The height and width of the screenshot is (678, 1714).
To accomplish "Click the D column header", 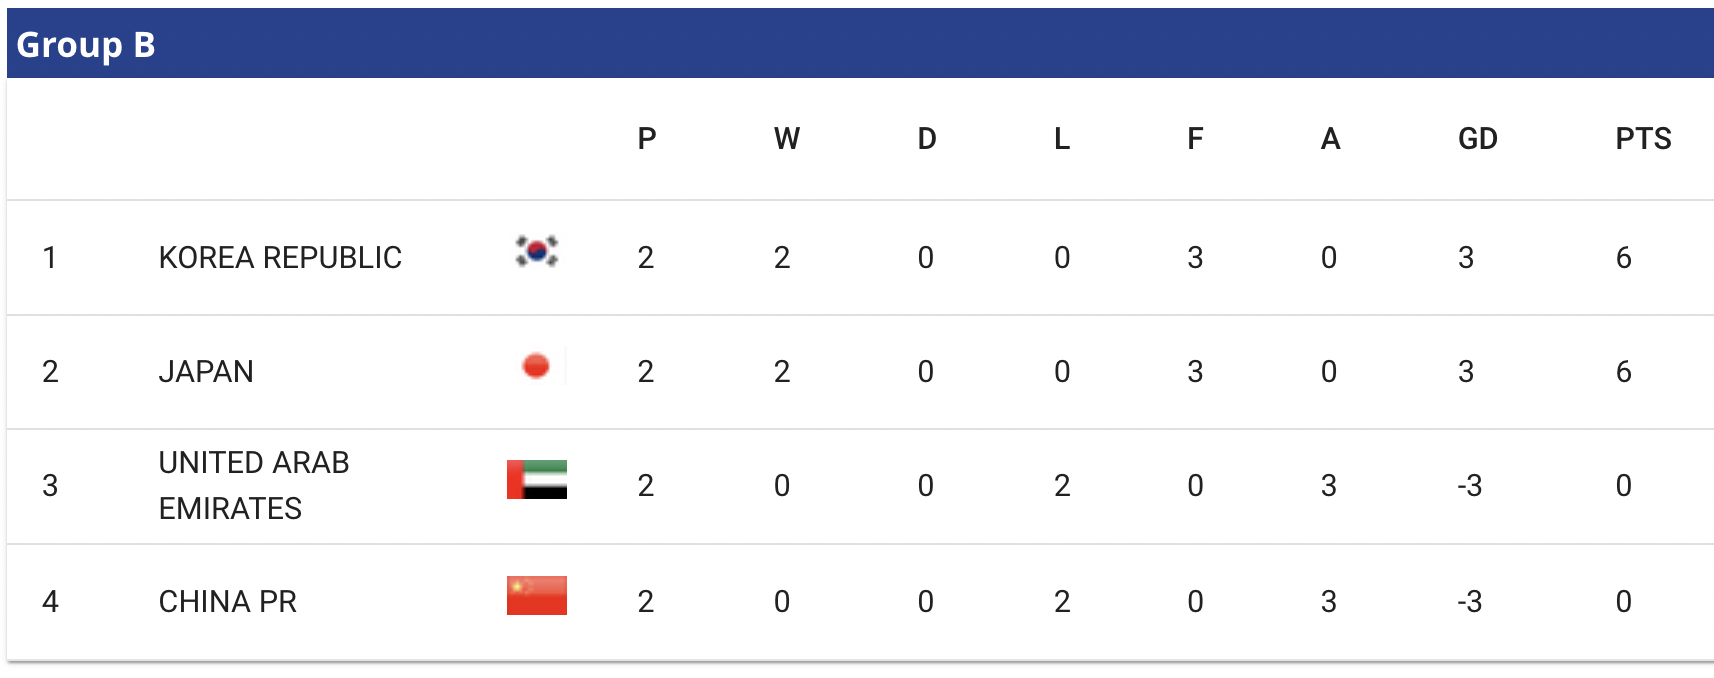I will pyautogui.click(x=927, y=139).
